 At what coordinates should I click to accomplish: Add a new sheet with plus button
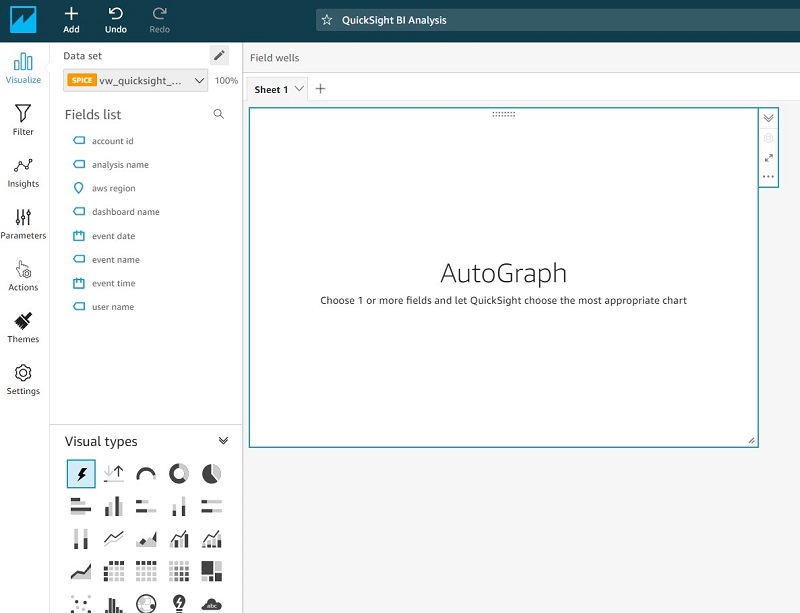320,89
